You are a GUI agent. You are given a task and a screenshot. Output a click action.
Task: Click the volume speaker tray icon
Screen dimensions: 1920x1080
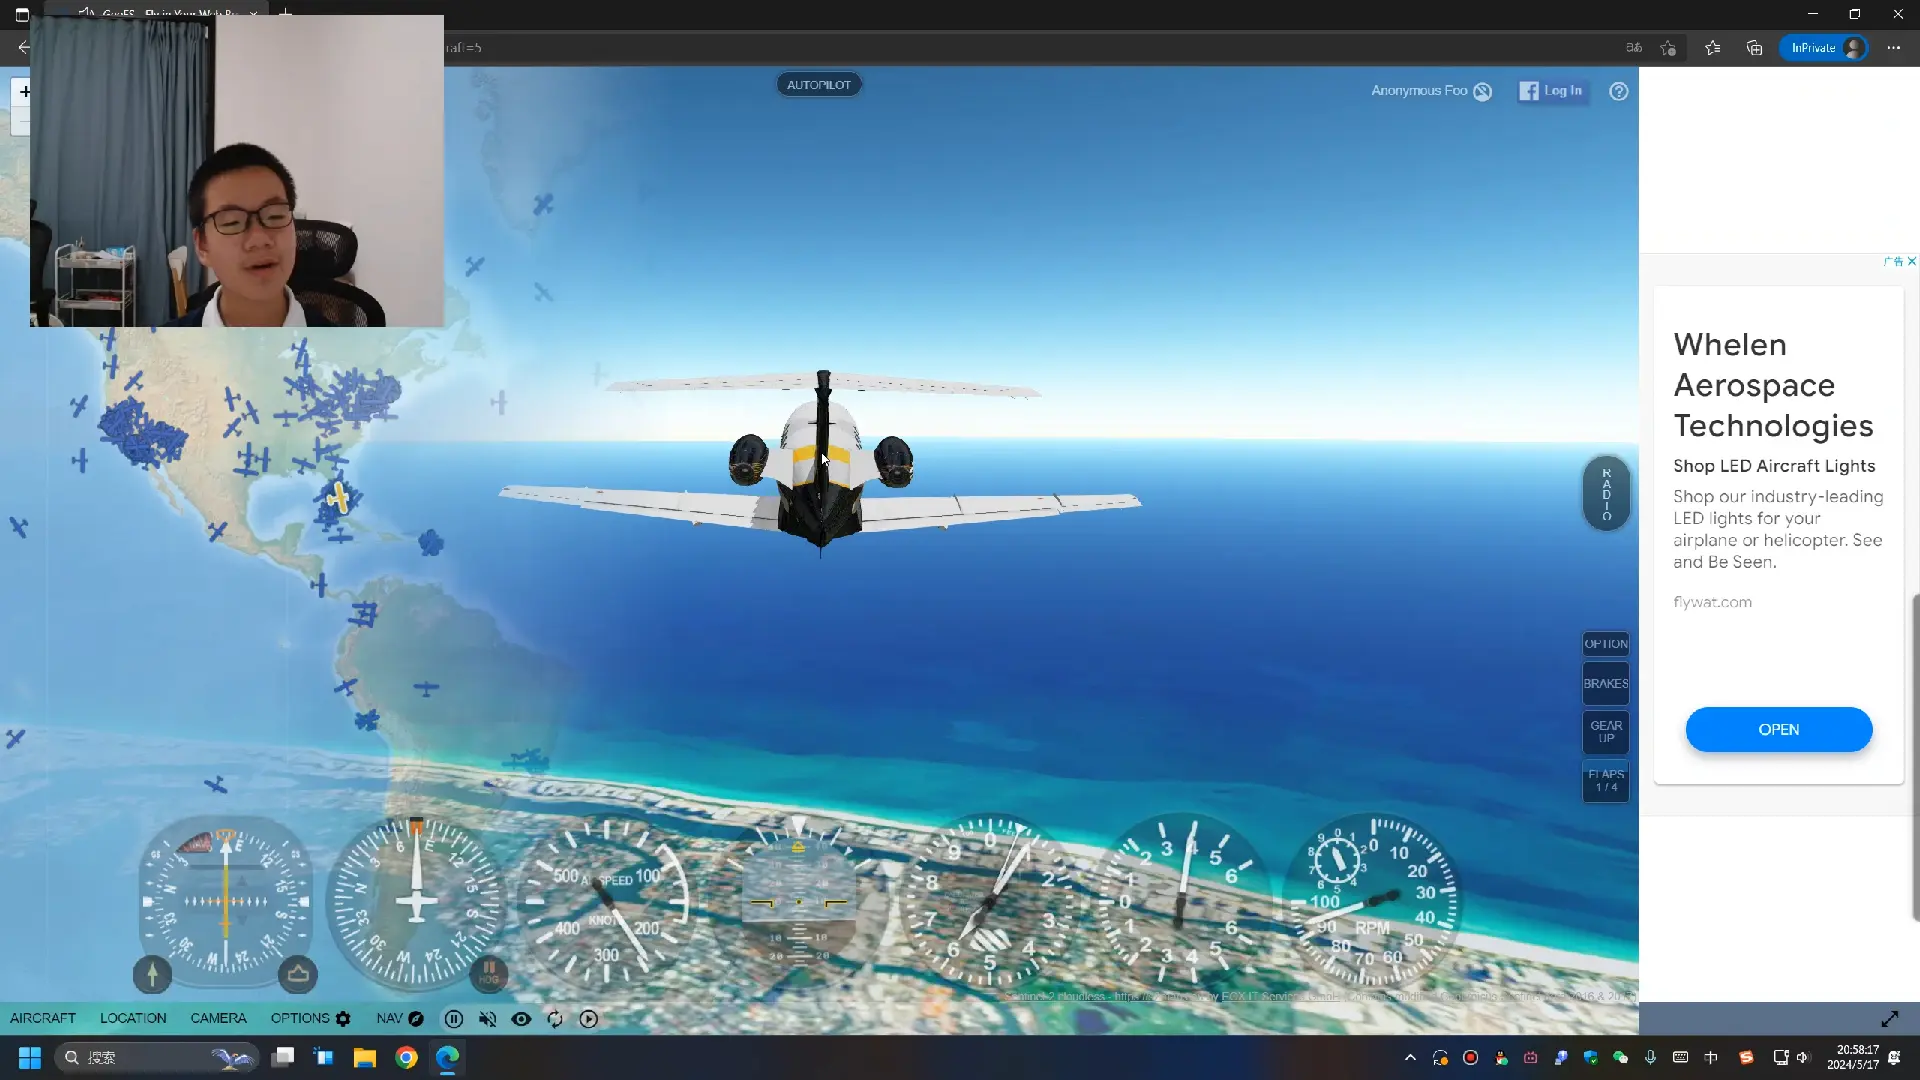point(1803,1057)
